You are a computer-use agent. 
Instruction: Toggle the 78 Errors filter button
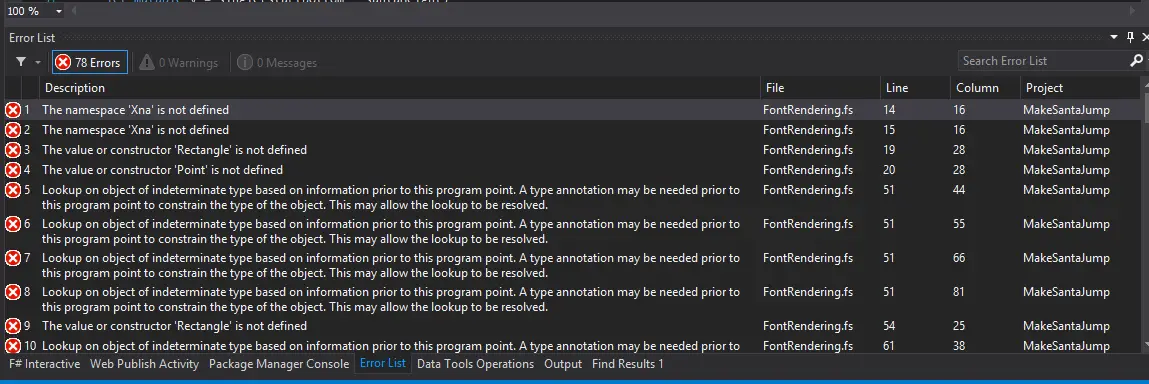tap(89, 62)
